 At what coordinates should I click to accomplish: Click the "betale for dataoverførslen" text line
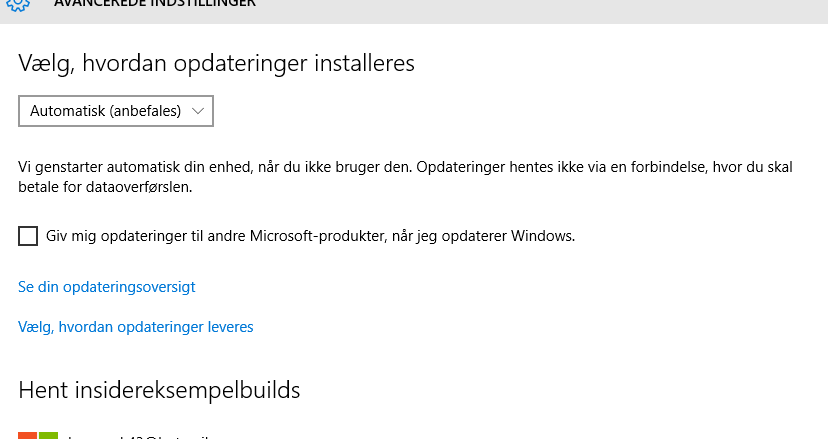(x=105, y=187)
